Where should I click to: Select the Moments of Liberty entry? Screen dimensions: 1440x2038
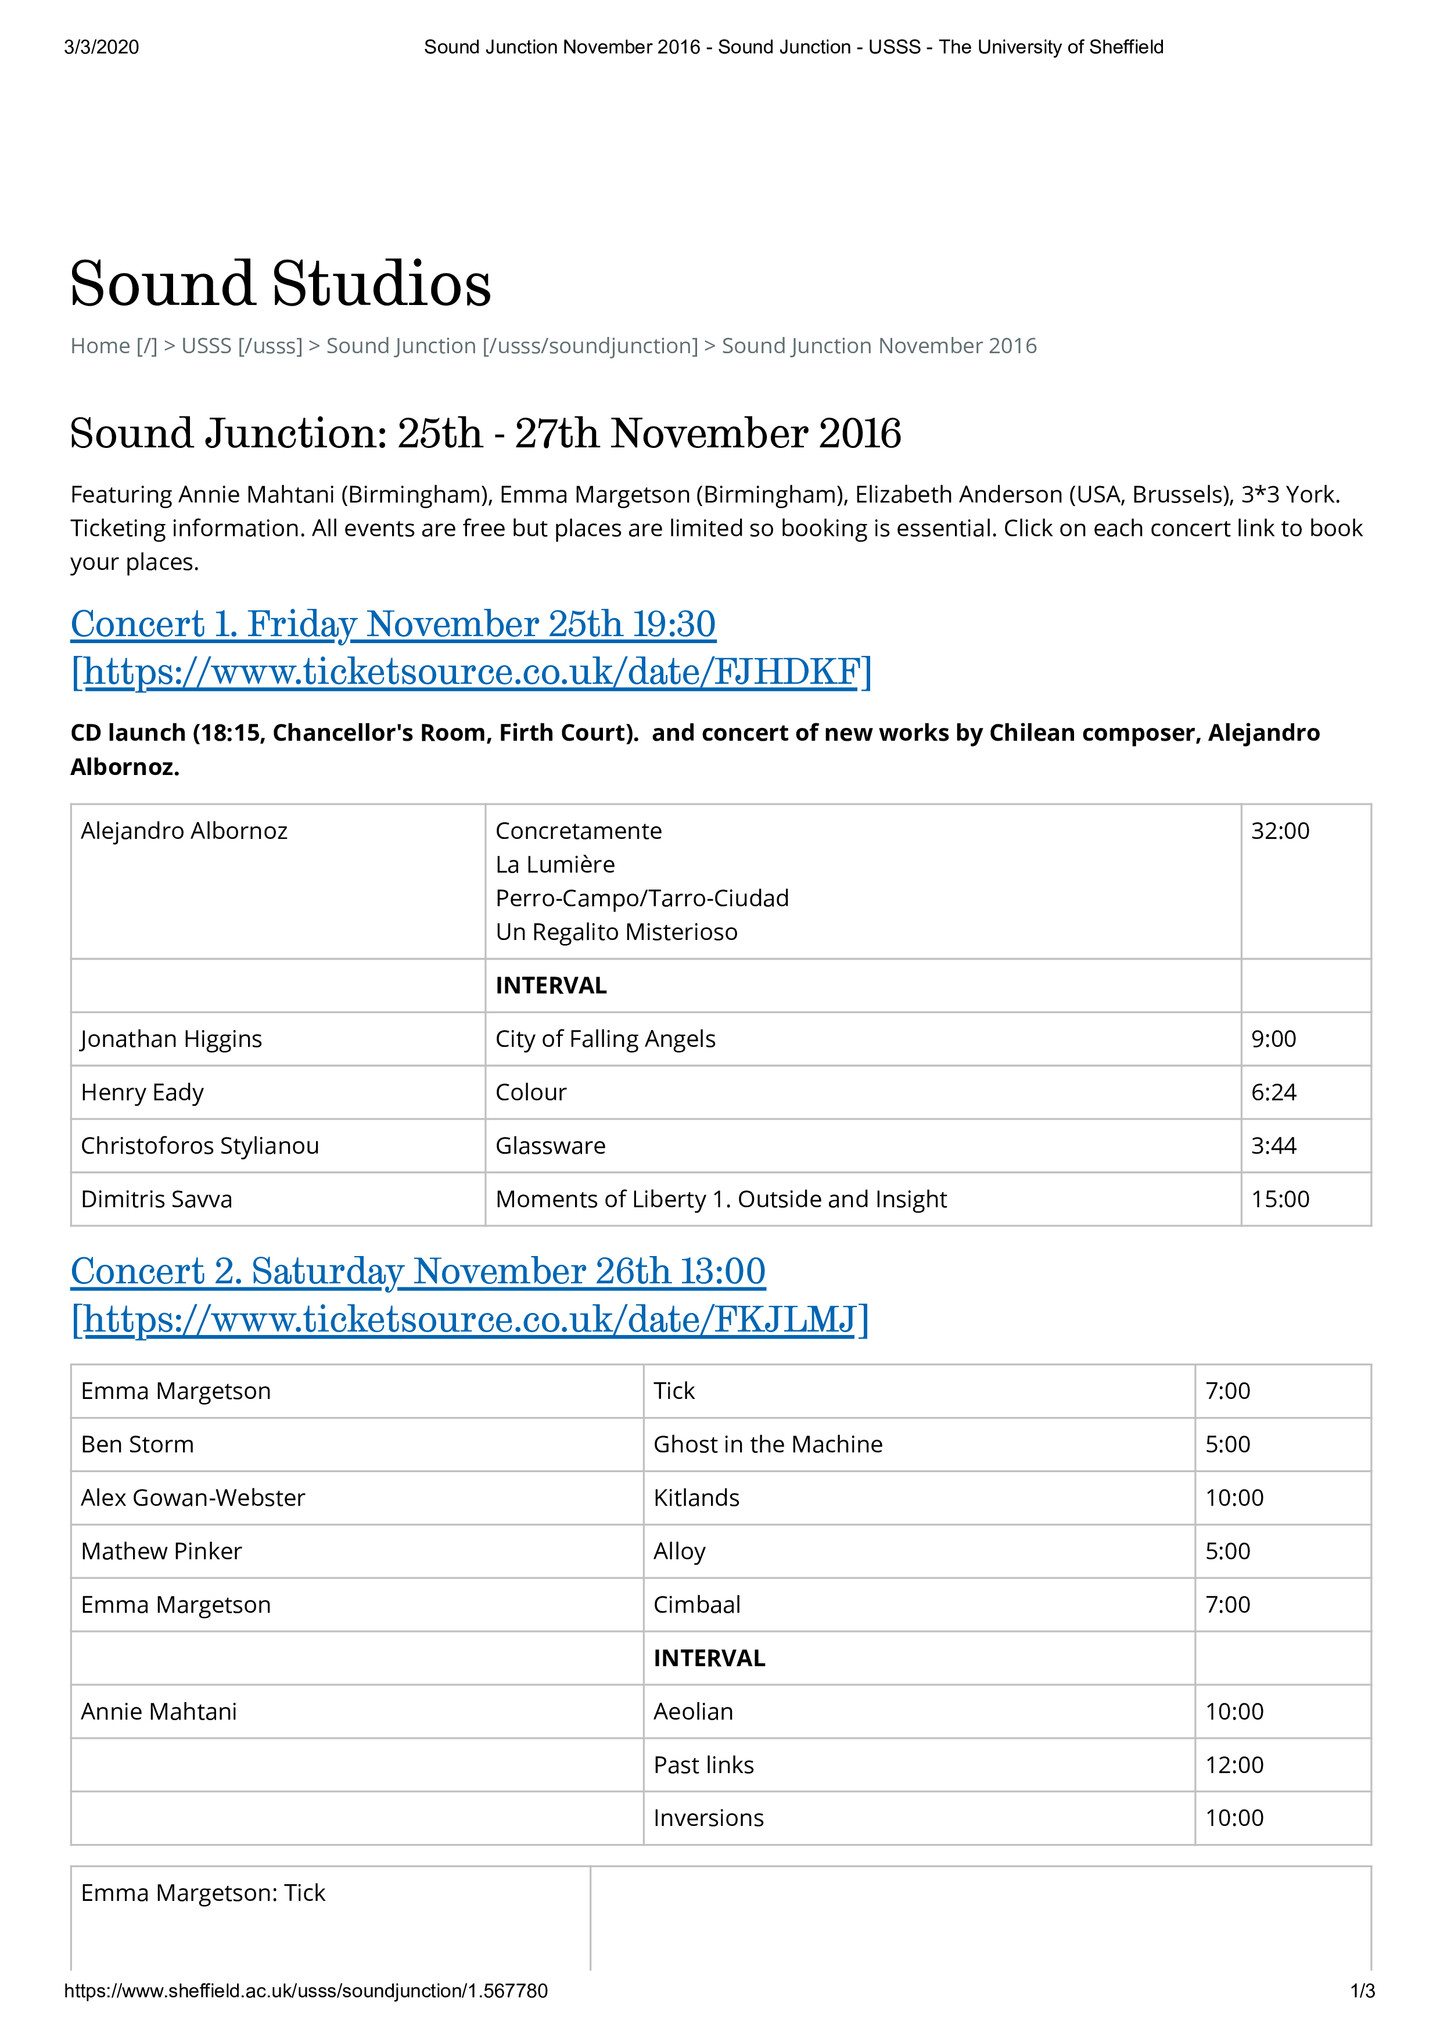[721, 1199]
